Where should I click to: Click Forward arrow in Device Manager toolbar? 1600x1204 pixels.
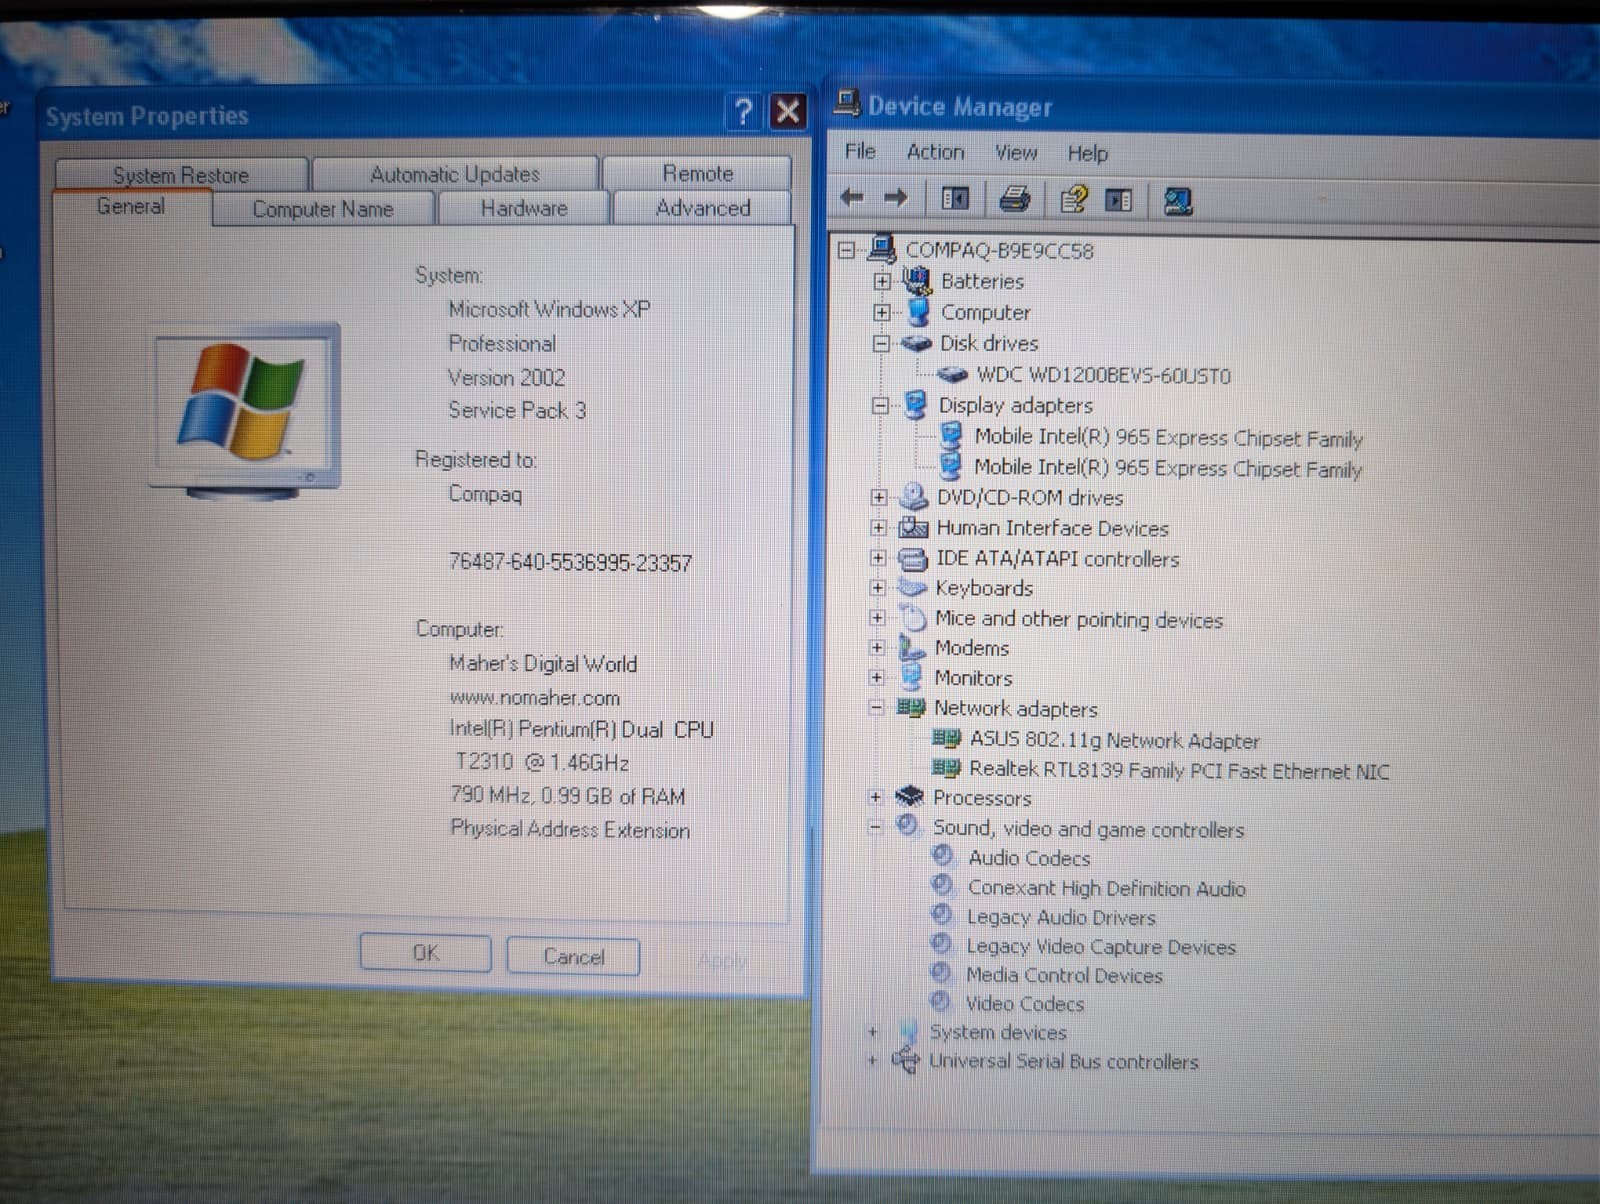coord(896,198)
